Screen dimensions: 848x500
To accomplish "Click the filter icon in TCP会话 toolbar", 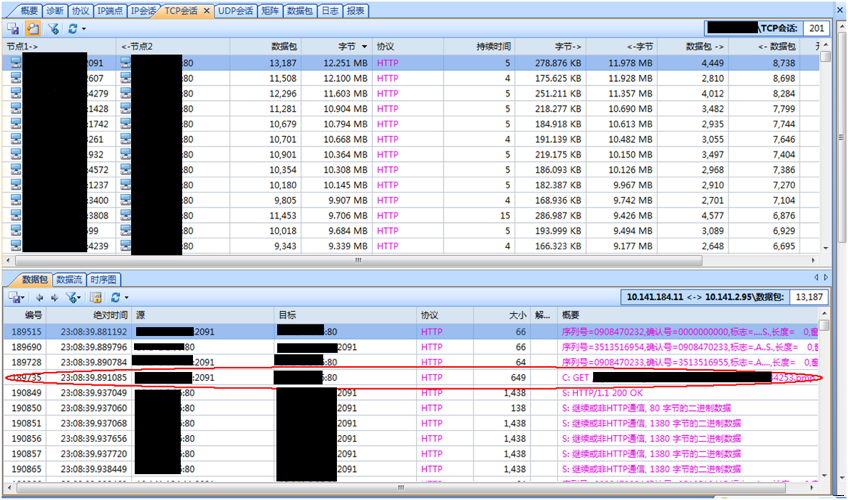I will pos(53,29).
